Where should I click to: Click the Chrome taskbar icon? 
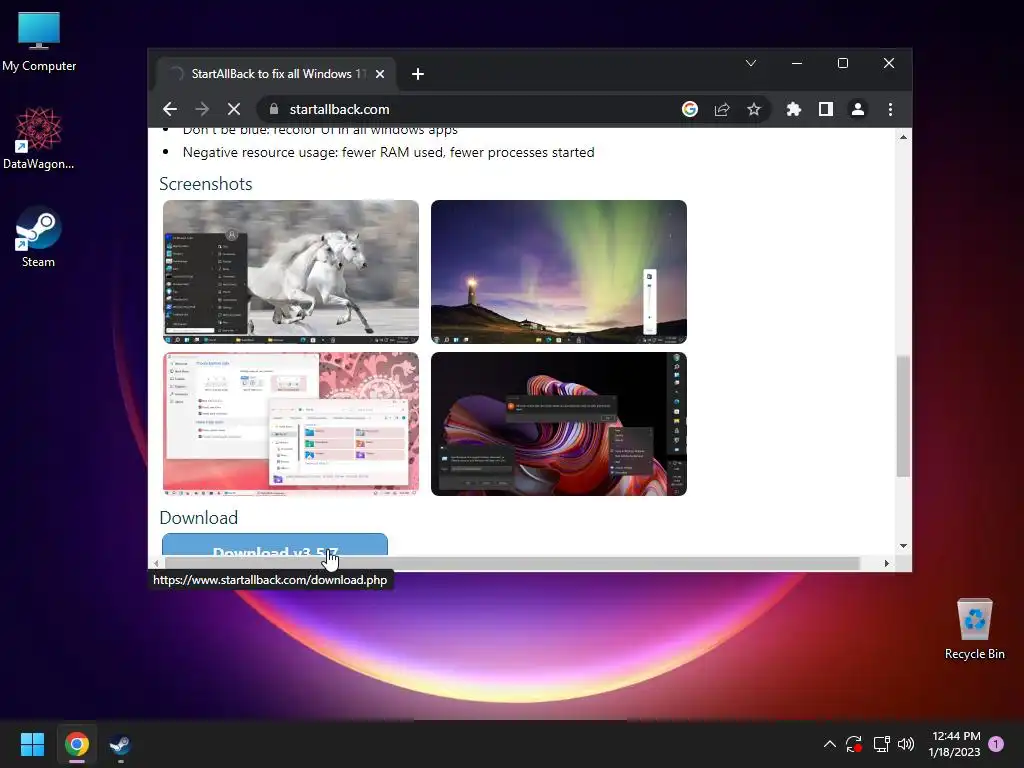(x=76, y=744)
